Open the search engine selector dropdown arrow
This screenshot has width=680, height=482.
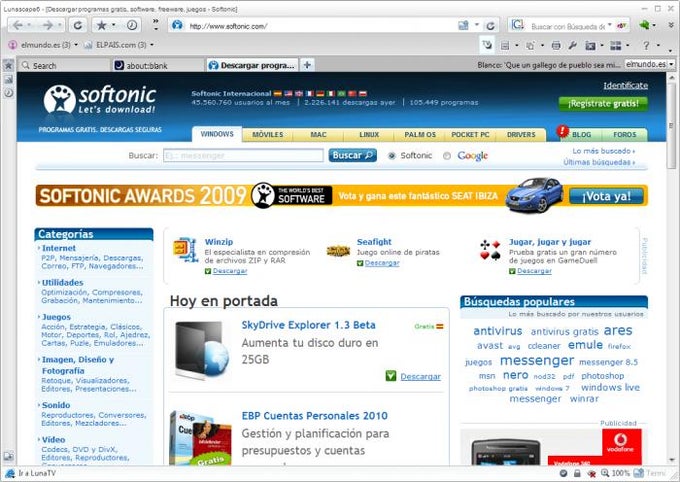coord(610,25)
